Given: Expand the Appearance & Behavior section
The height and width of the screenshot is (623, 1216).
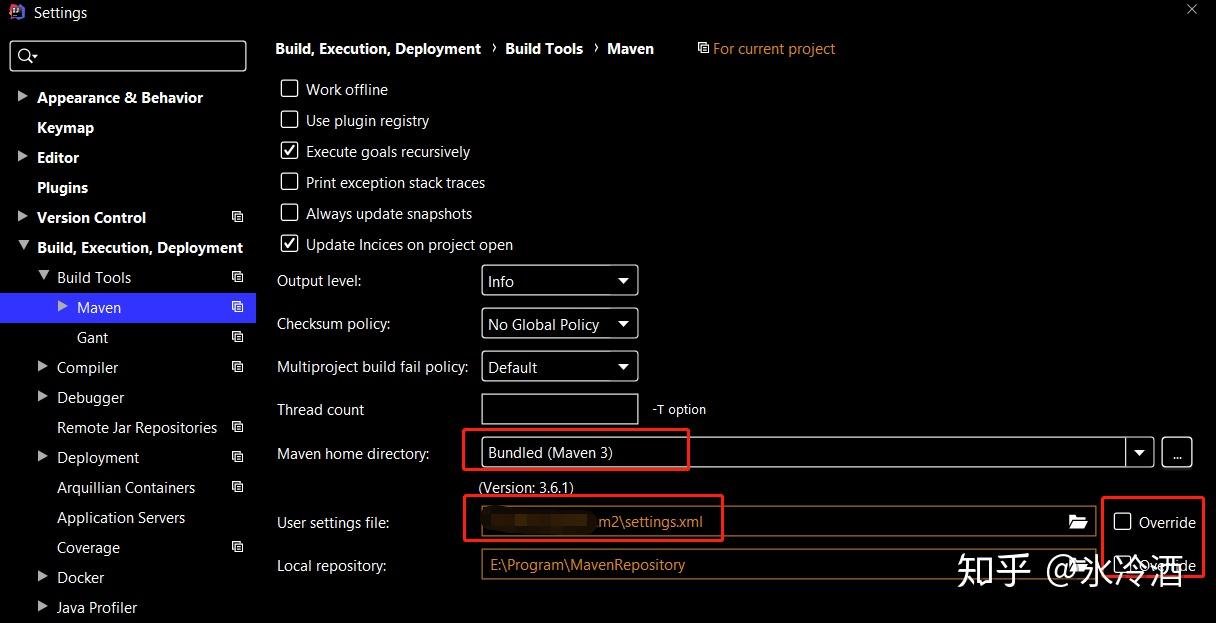Looking at the screenshot, I should (x=23, y=97).
